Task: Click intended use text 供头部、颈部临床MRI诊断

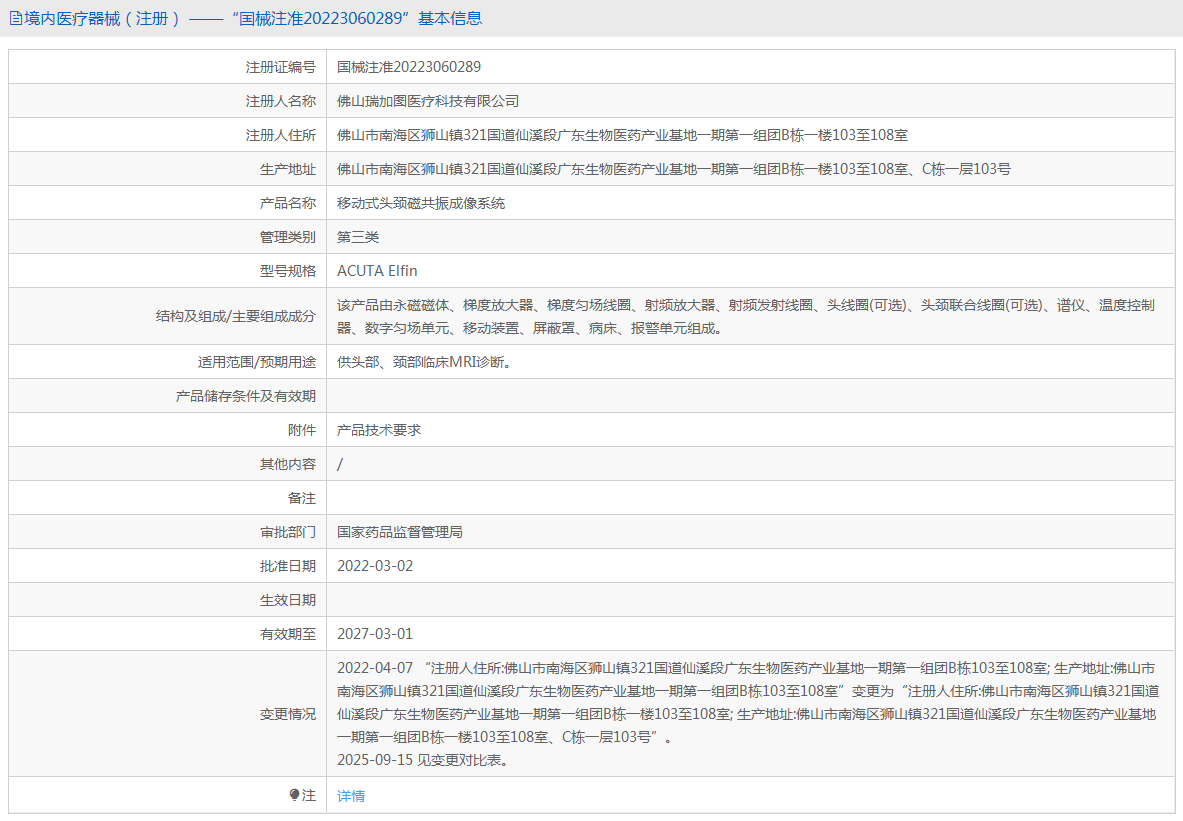Action: point(424,362)
